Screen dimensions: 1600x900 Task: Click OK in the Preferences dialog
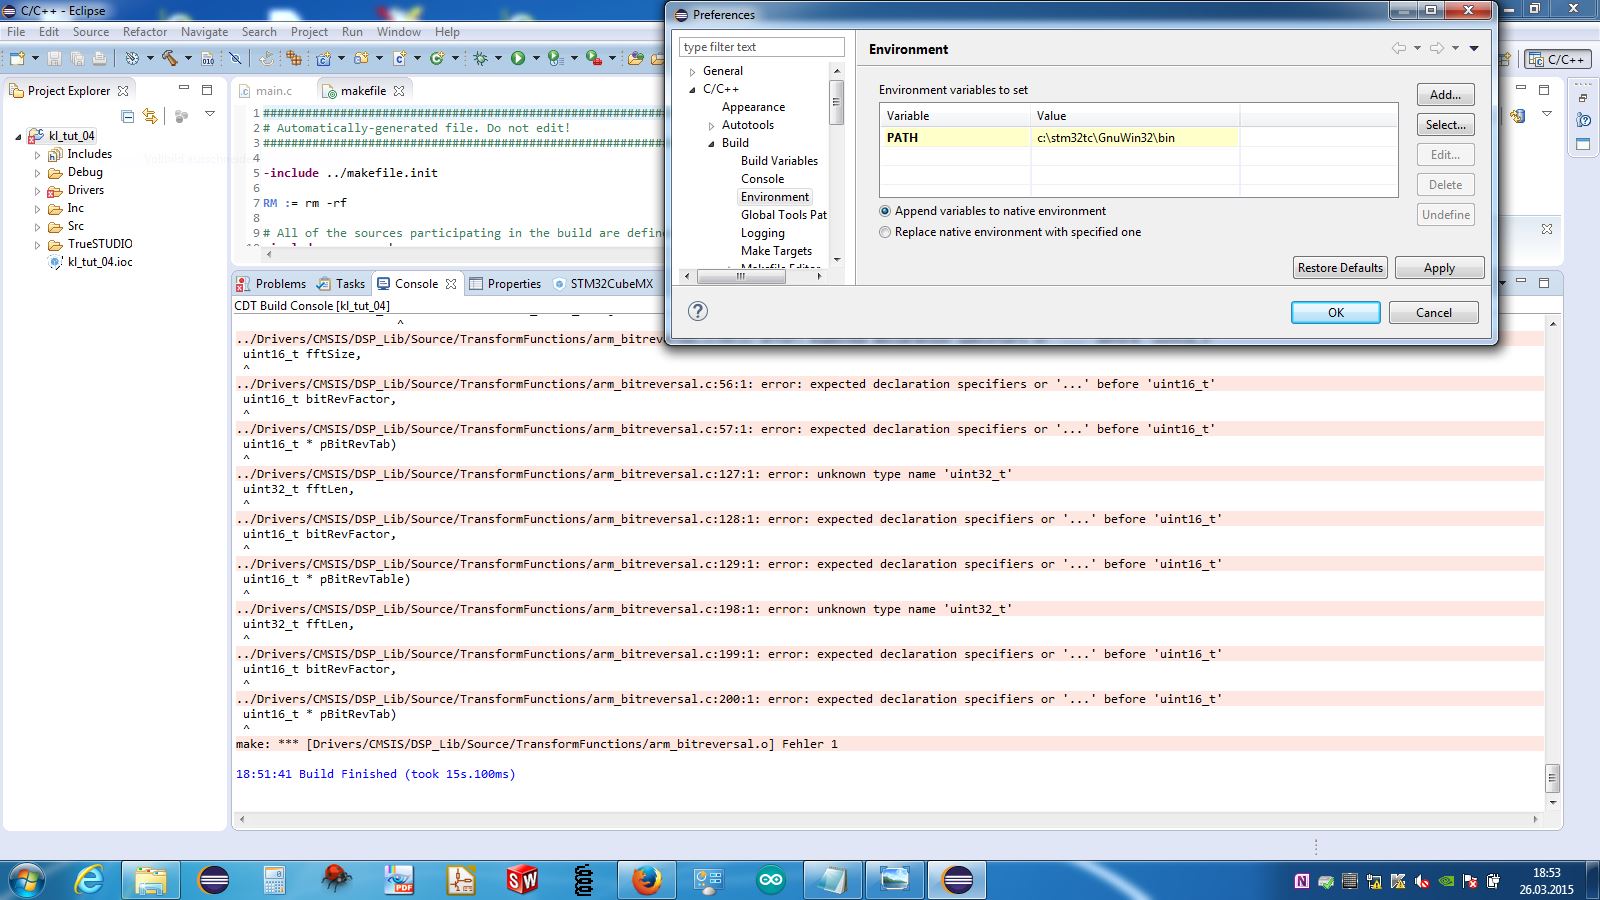coord(1335,313)
